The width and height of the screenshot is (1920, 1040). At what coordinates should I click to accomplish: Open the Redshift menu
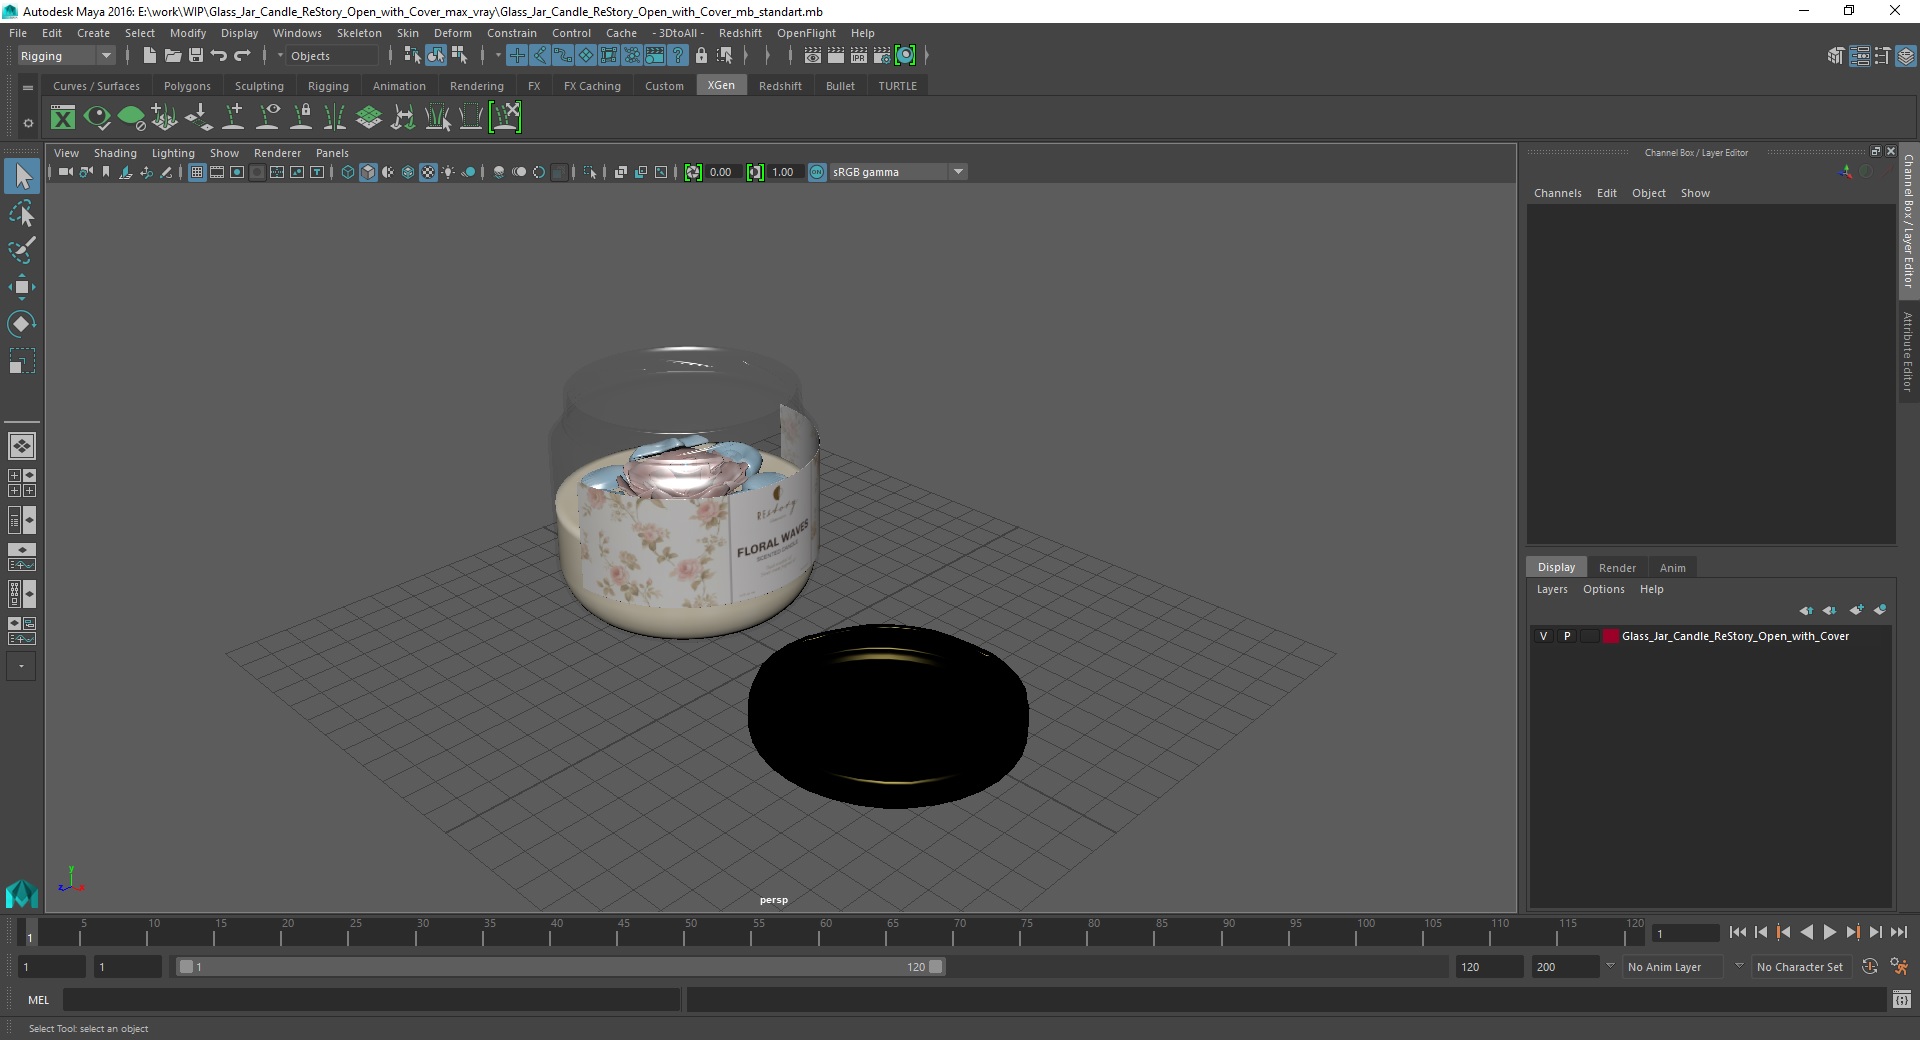point(740,33)
